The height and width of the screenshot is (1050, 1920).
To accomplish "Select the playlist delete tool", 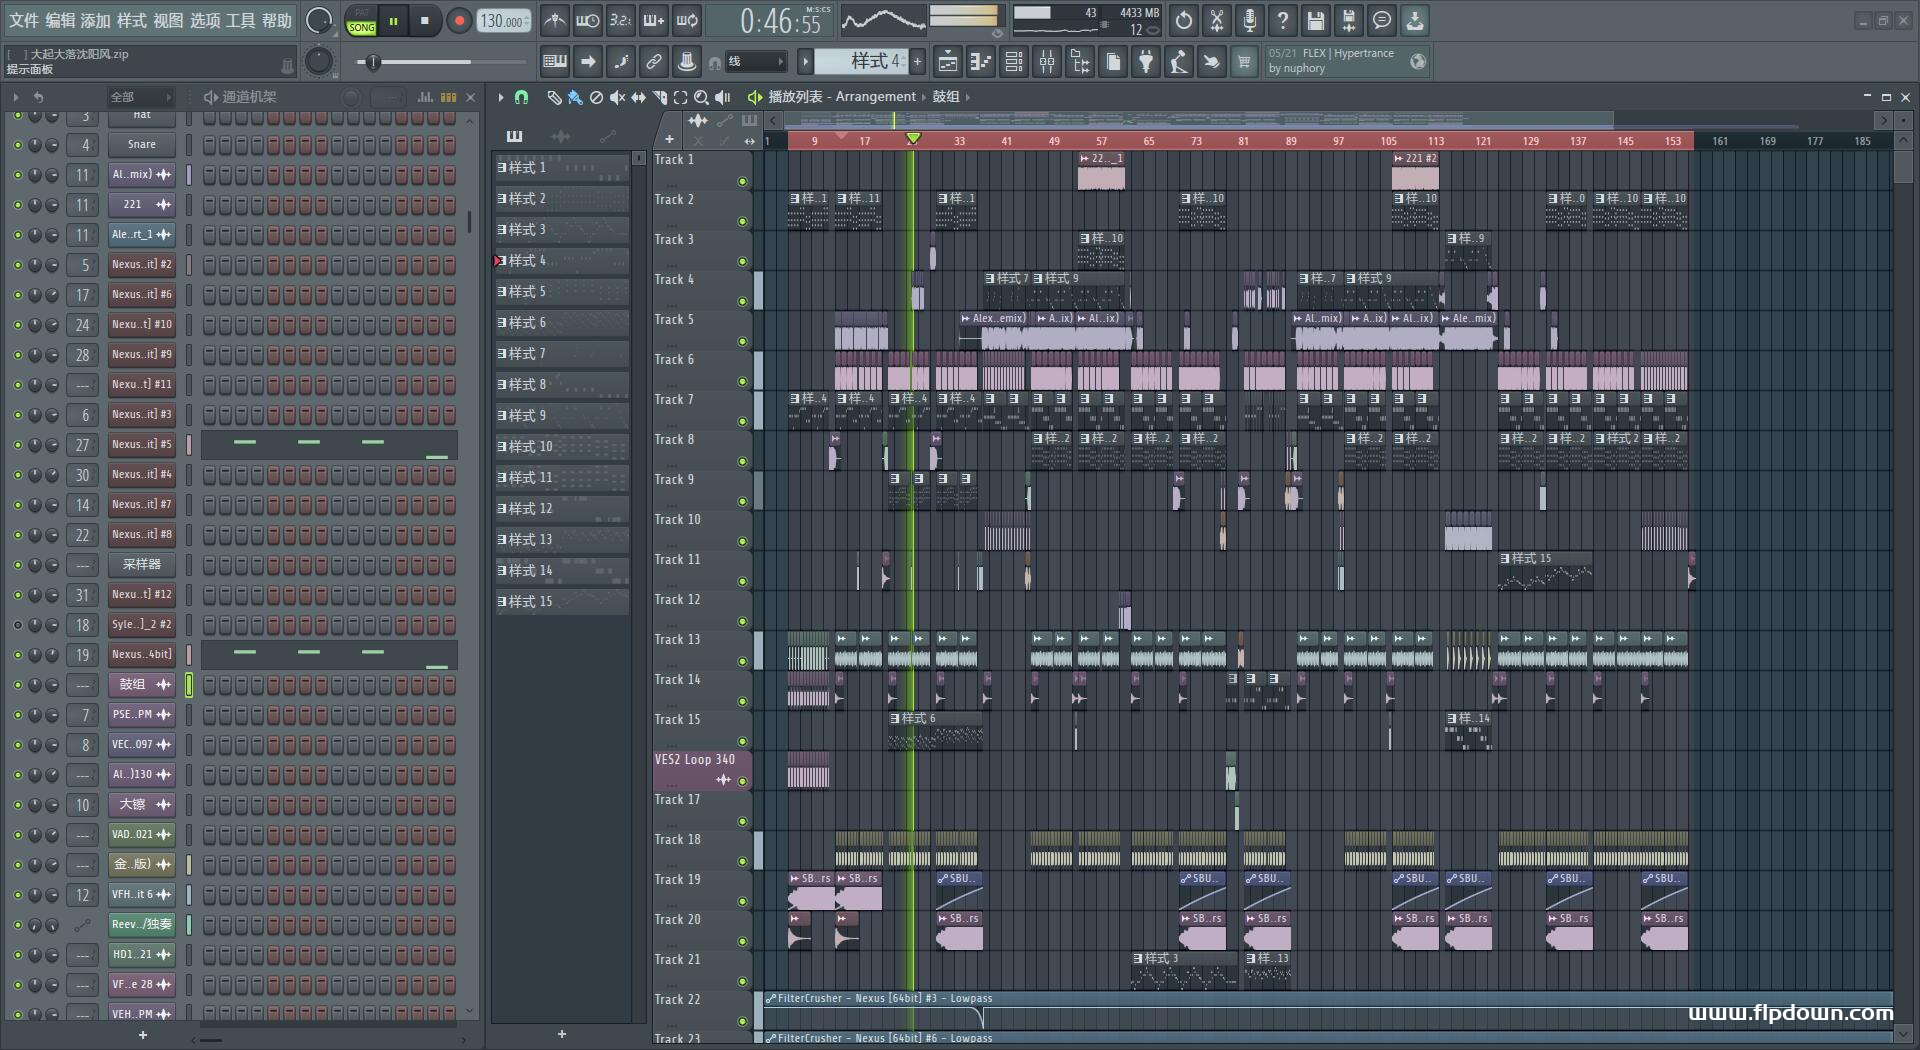I will [x=596, y=97].
